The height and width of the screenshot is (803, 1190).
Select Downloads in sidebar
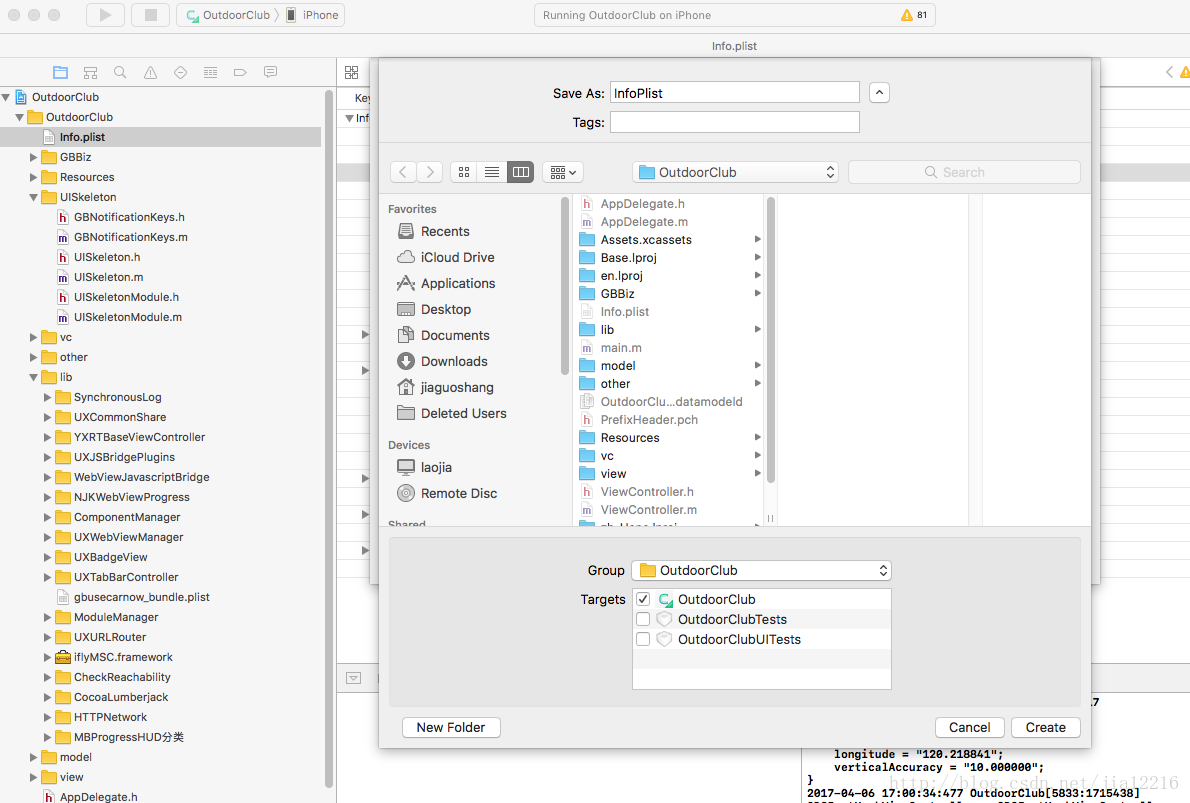click(454, 361)
